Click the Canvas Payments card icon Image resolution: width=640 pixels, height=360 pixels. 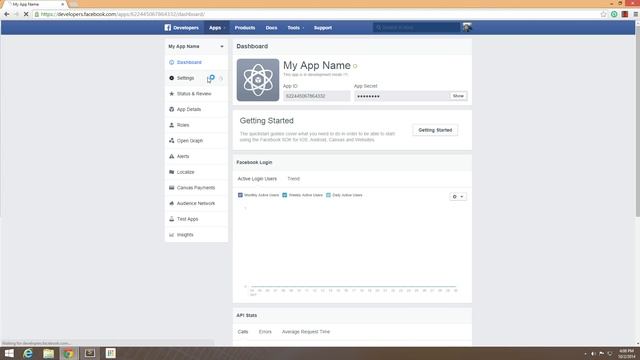[x=171, y=188]
